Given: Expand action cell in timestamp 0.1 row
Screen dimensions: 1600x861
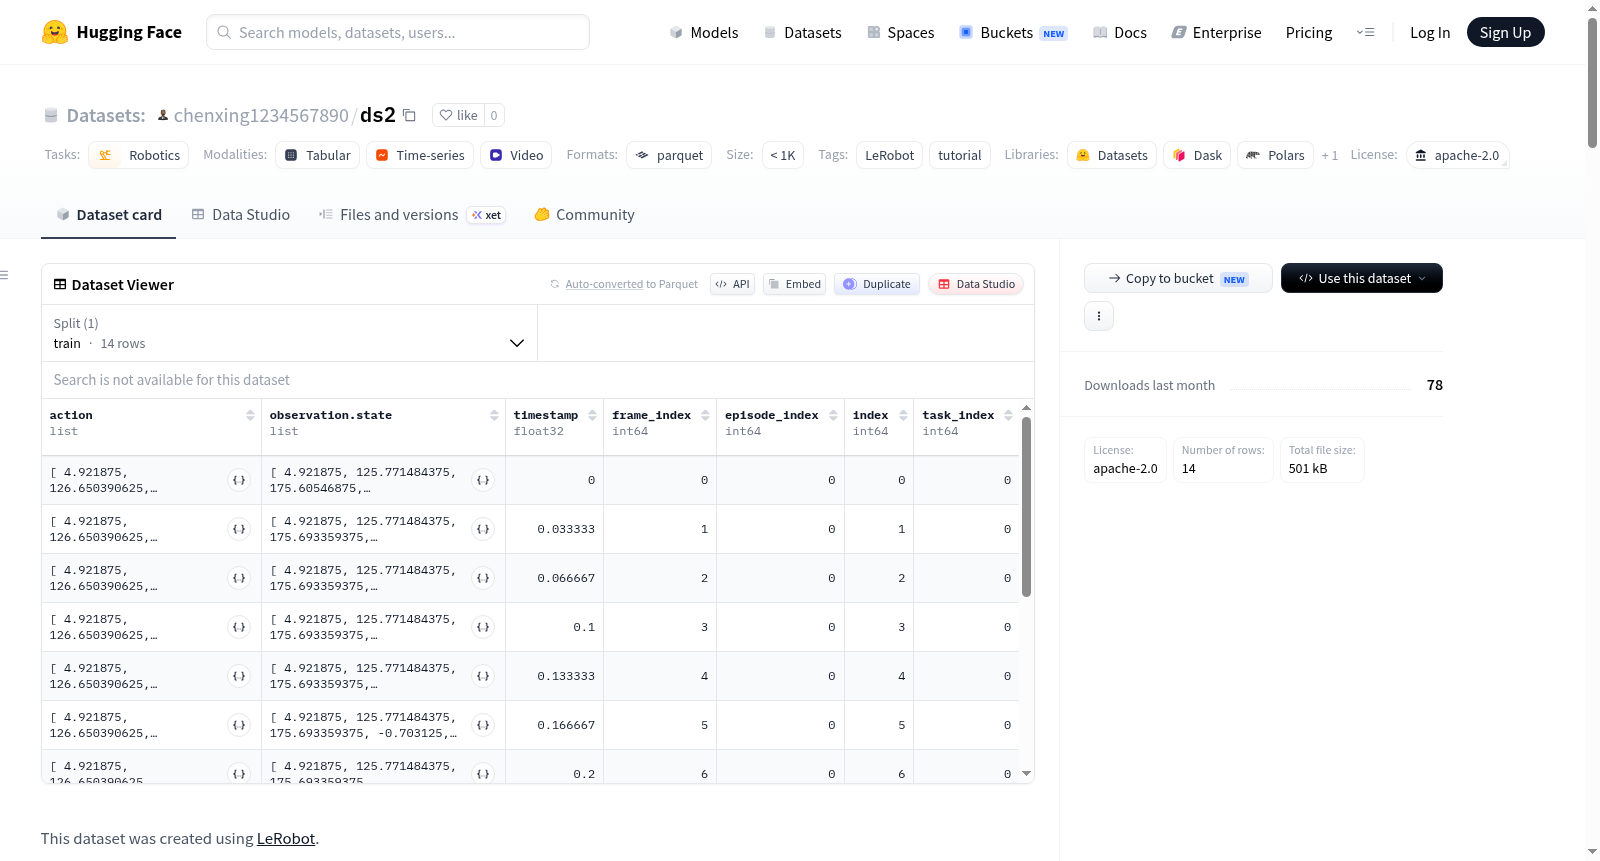Looking at the screenshot, I should click(239, 627).
